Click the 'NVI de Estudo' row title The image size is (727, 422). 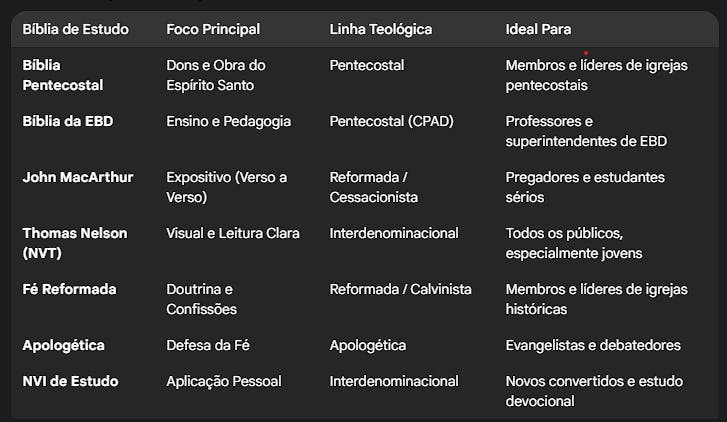[x=70, y=381]
